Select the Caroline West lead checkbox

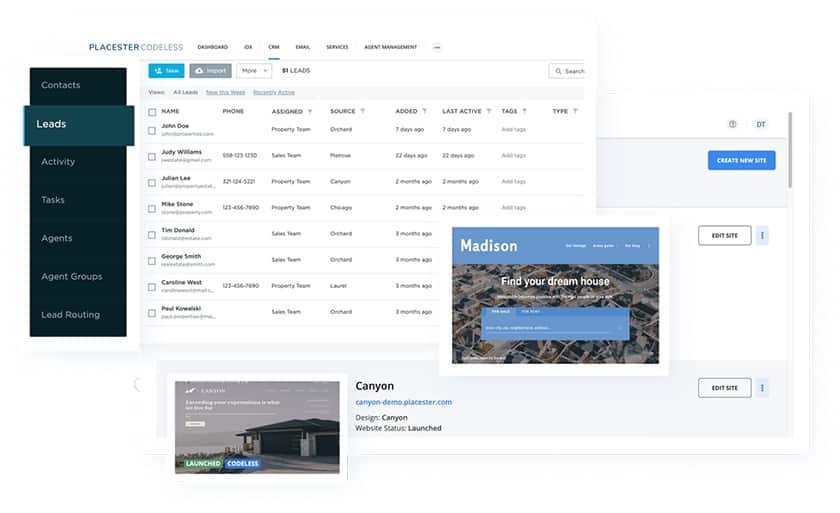click(x=152, y=287)
